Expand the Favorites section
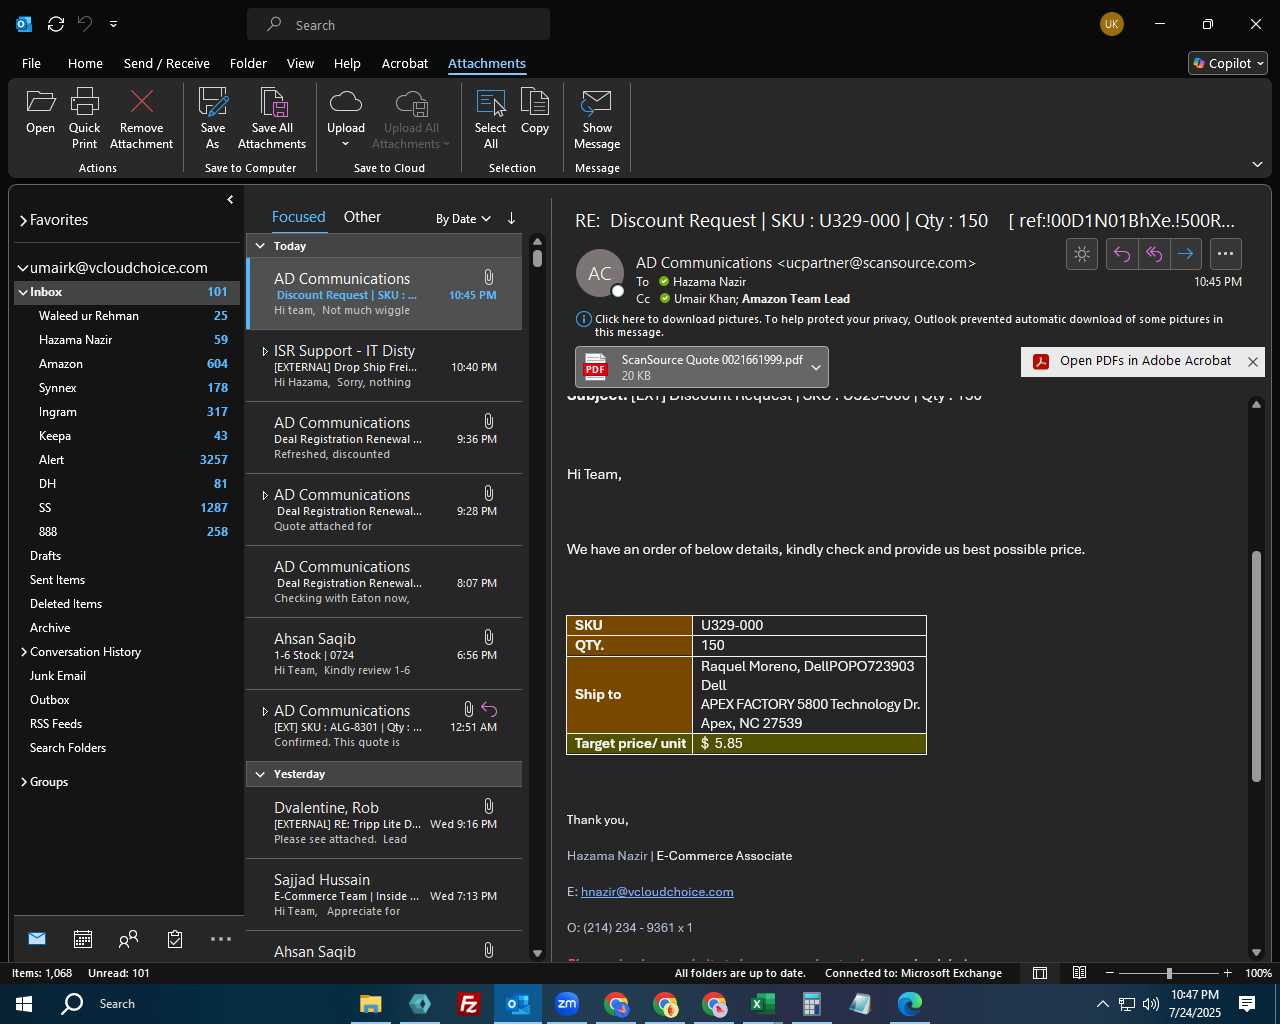Viewport: 1280px width, 1024px height. click(23, 220)
